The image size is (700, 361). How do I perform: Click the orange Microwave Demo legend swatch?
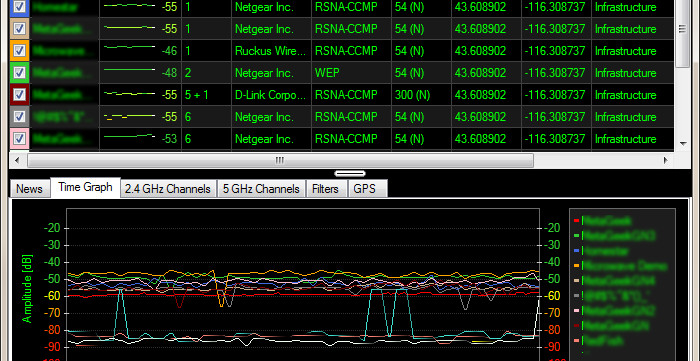point(576,266)
